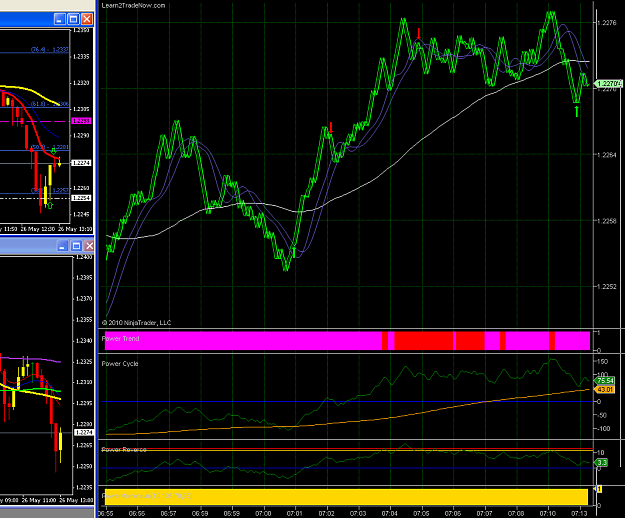Viewport: 625px width, 518px height.
Task: Click the -100 label on Power Cycle scale
Action: [603, 429]
